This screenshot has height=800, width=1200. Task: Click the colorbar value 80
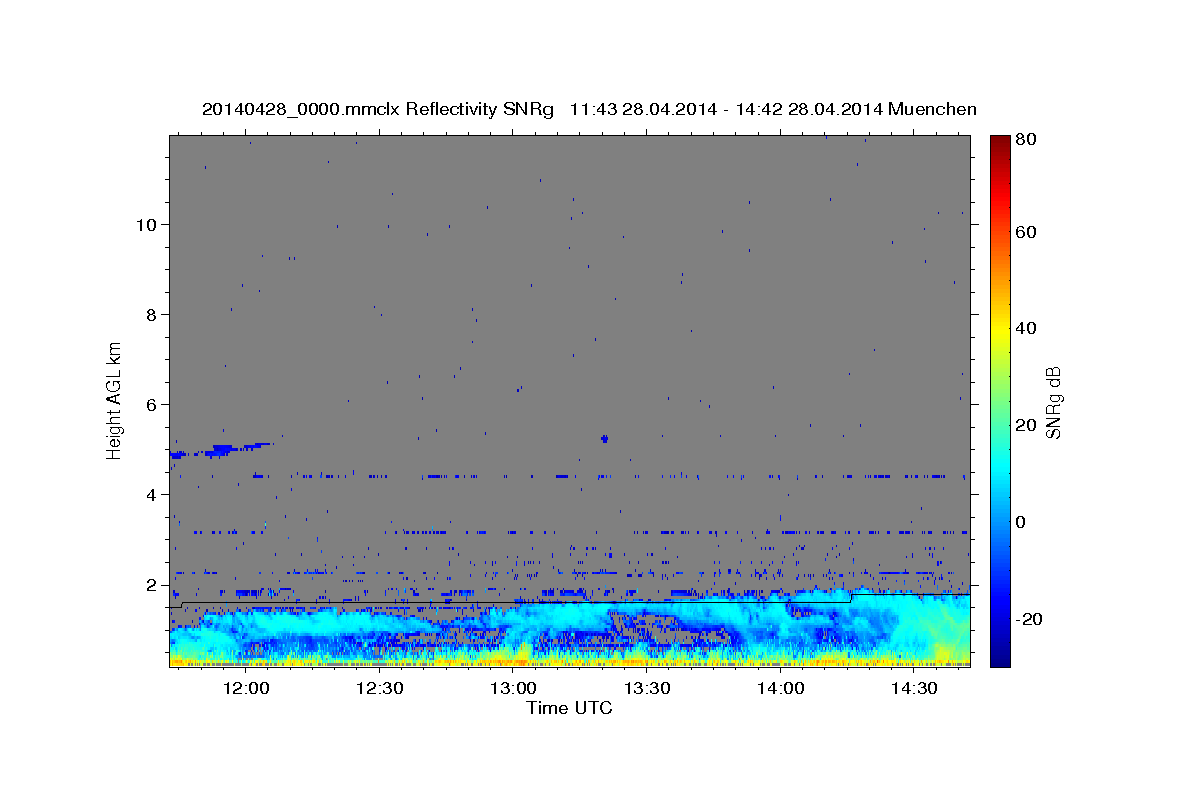click(x=1024, y=139)
